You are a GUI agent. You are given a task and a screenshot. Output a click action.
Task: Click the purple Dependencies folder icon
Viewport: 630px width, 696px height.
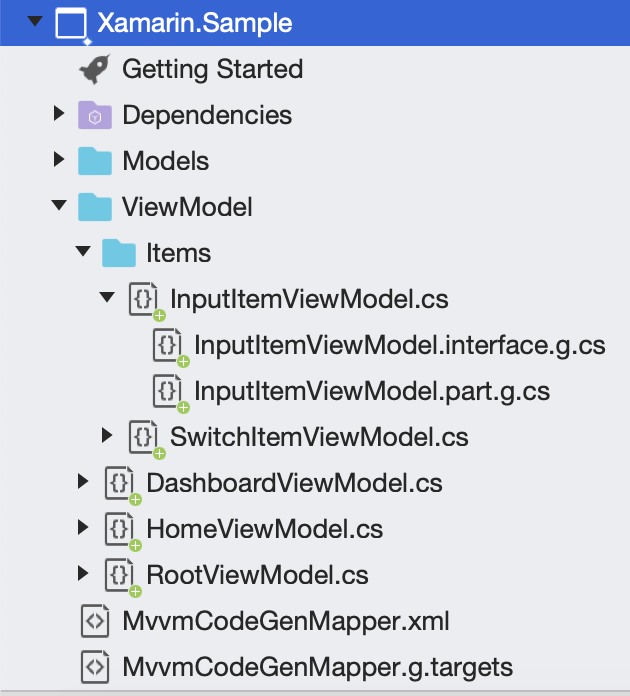tap(95, 115)
